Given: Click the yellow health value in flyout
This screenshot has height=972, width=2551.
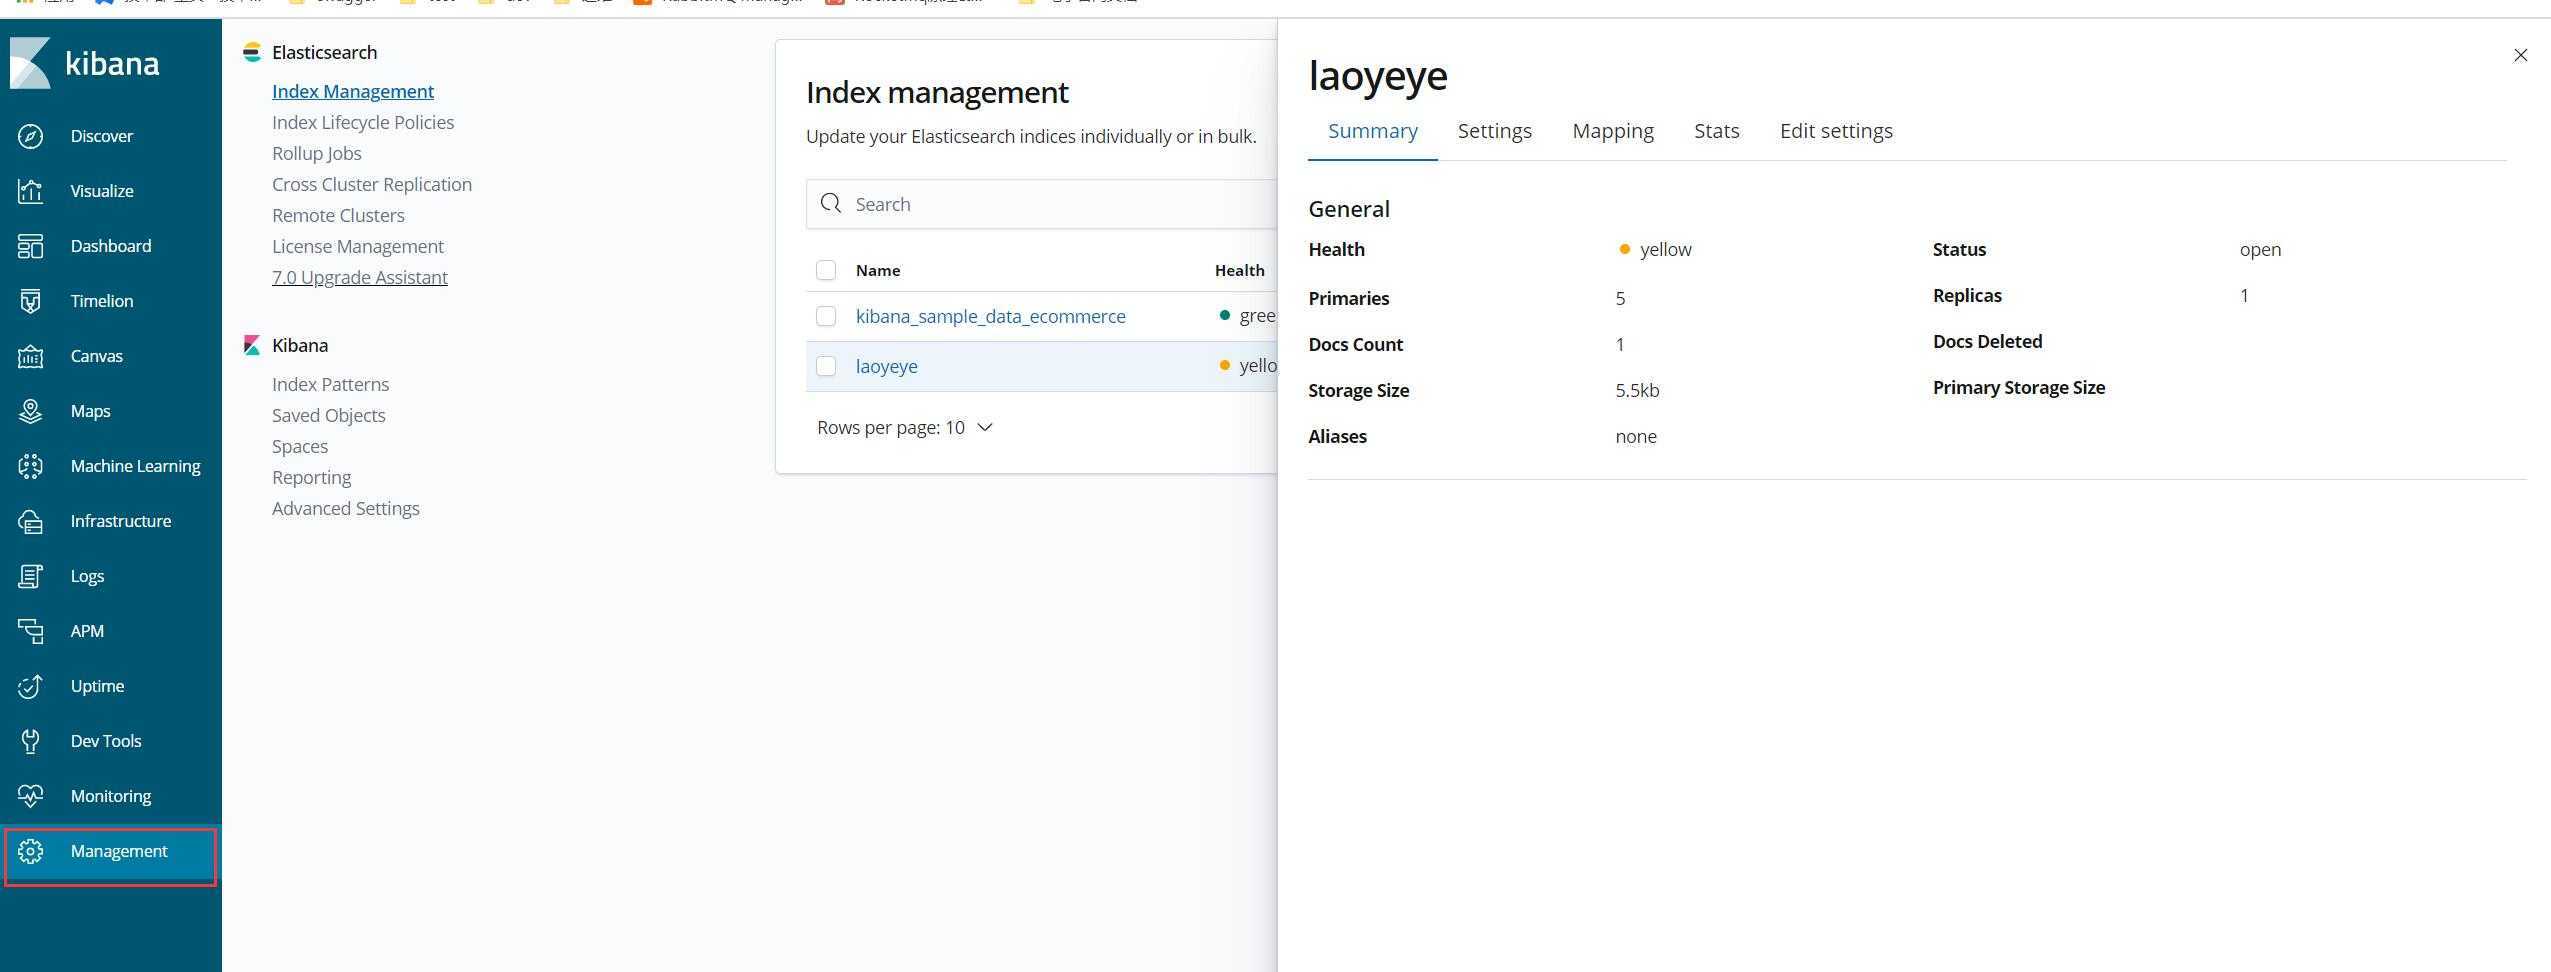Looking at the screenshot, I should pos(1666,249).
